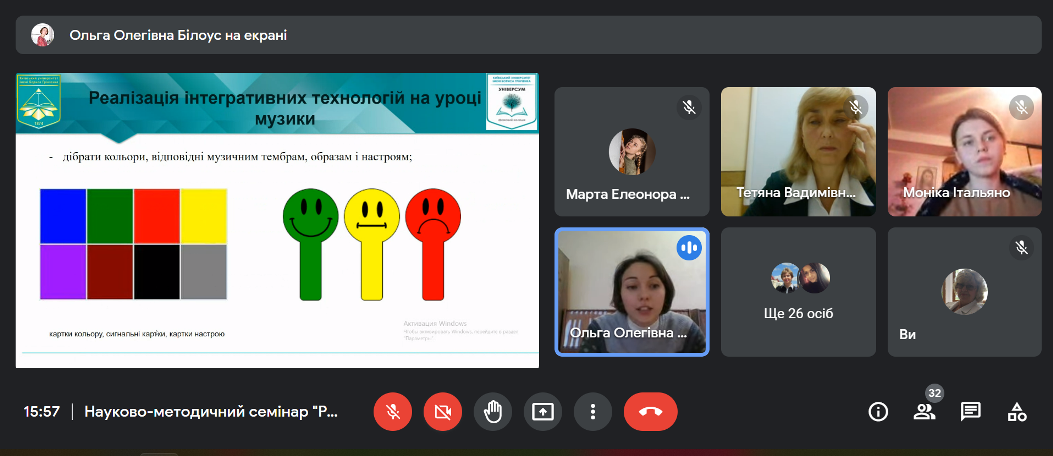Click the muted mic icon on the 'Ви' tile
Viewport: 1053px width, 456px height.
coord(1021,248)
